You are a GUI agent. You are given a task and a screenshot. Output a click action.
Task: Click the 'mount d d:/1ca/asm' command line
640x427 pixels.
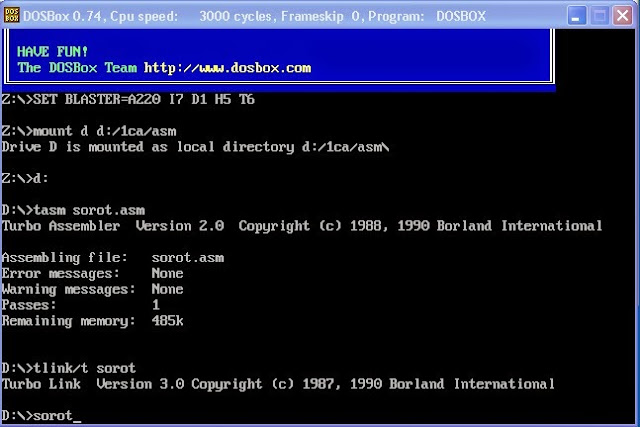pyautogui.click(x=89, y=131)
